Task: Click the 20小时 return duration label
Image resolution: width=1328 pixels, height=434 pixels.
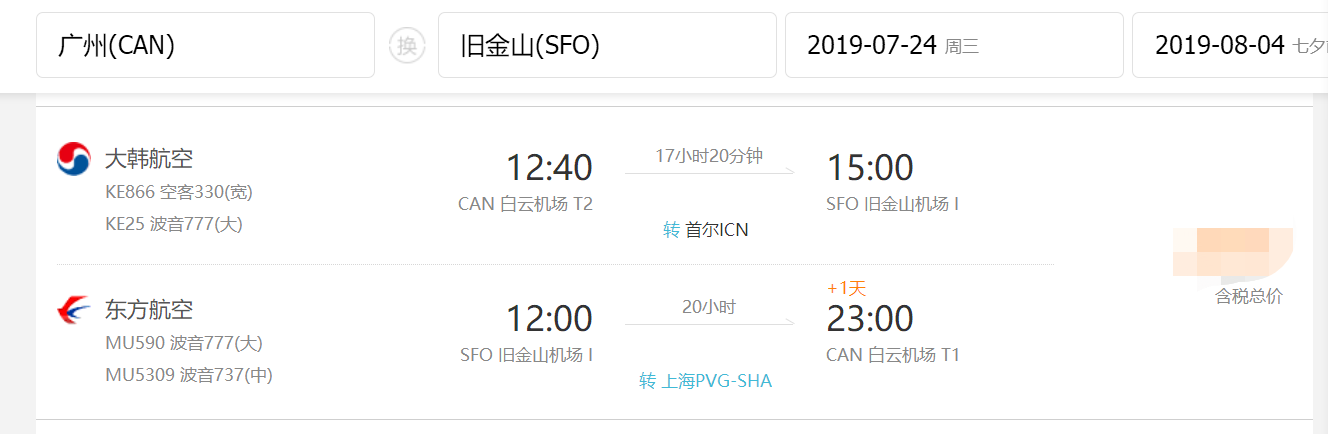Action: coord(709,307)
